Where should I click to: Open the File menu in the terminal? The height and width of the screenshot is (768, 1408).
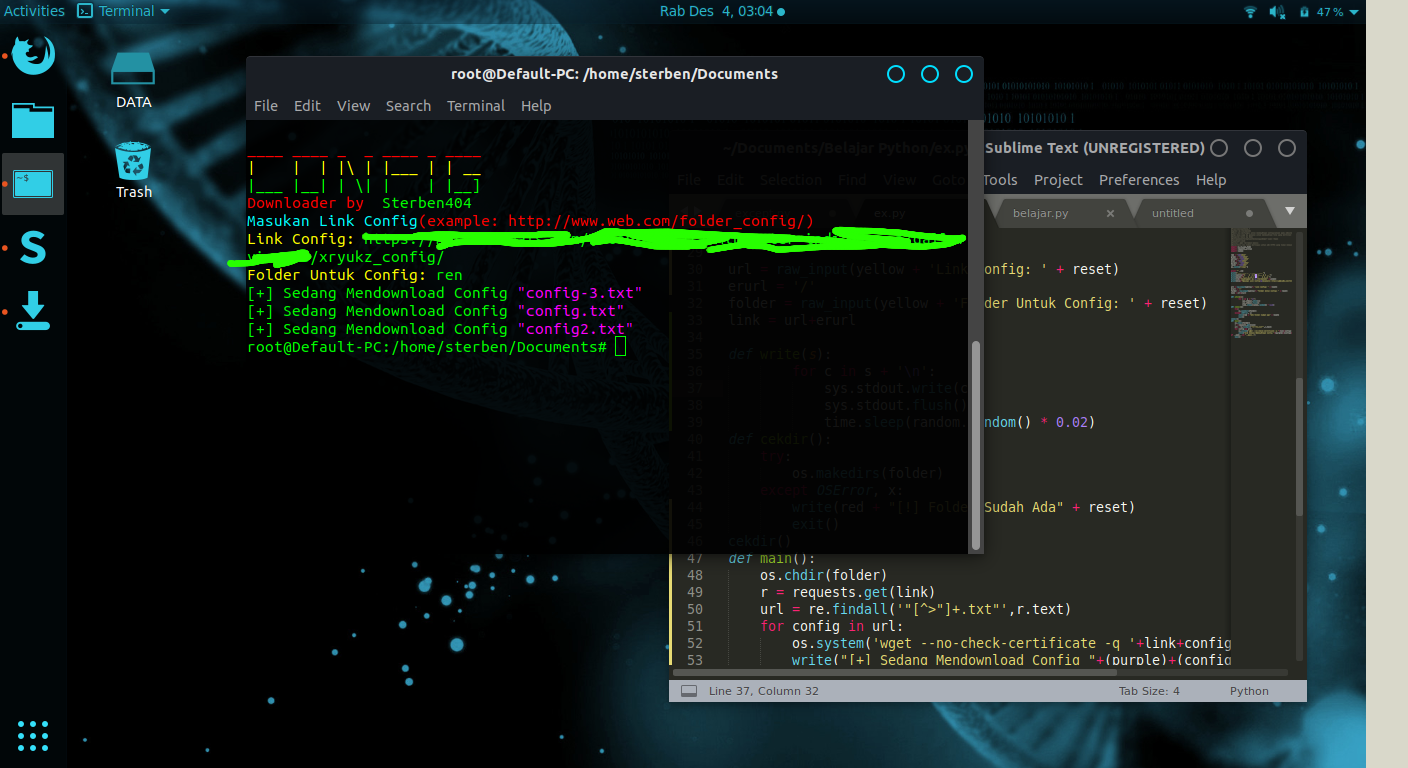point(266,106)
